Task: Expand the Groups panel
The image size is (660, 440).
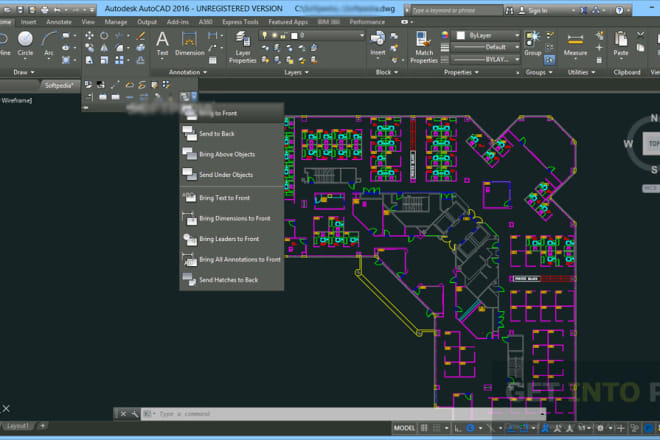Action: click(x=538, y=72)
